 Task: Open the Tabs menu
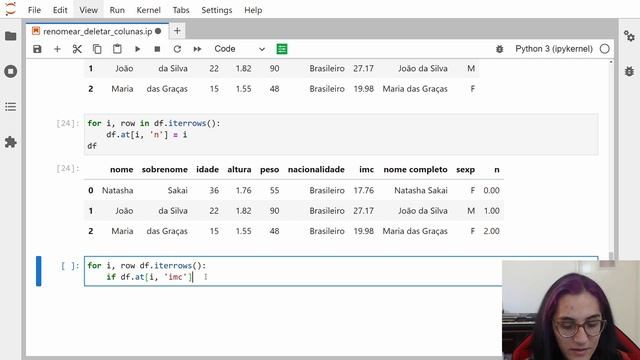click(180, 10)
